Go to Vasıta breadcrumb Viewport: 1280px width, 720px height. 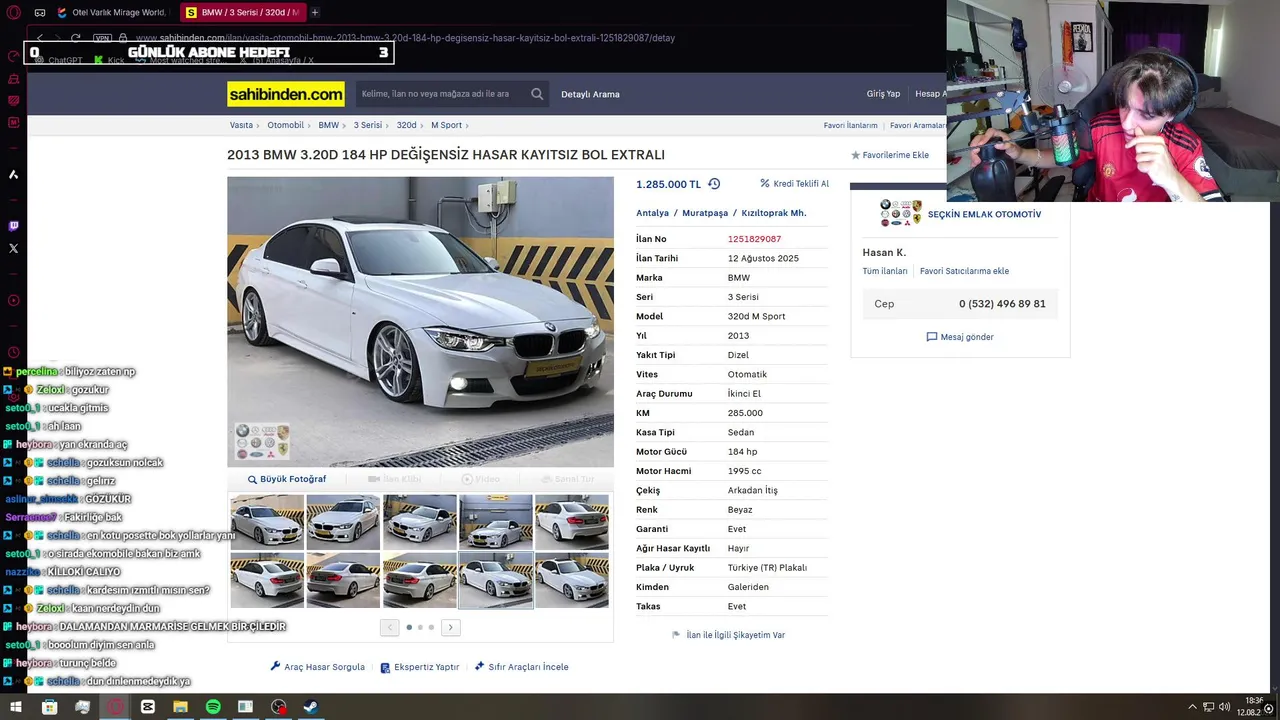[241, 125]
